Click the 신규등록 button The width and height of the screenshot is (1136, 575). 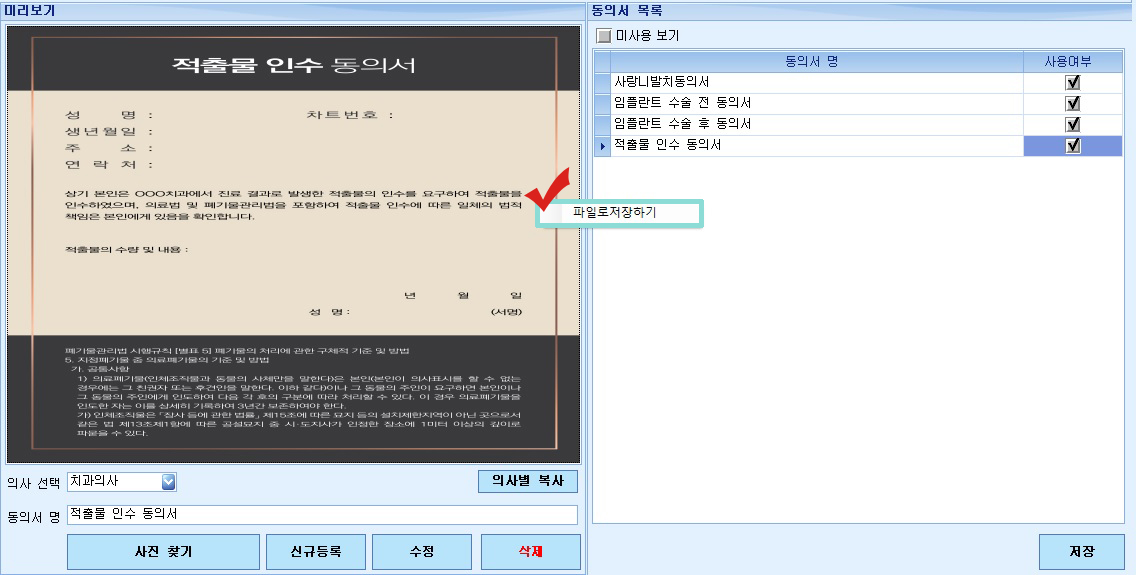[316, 552]
